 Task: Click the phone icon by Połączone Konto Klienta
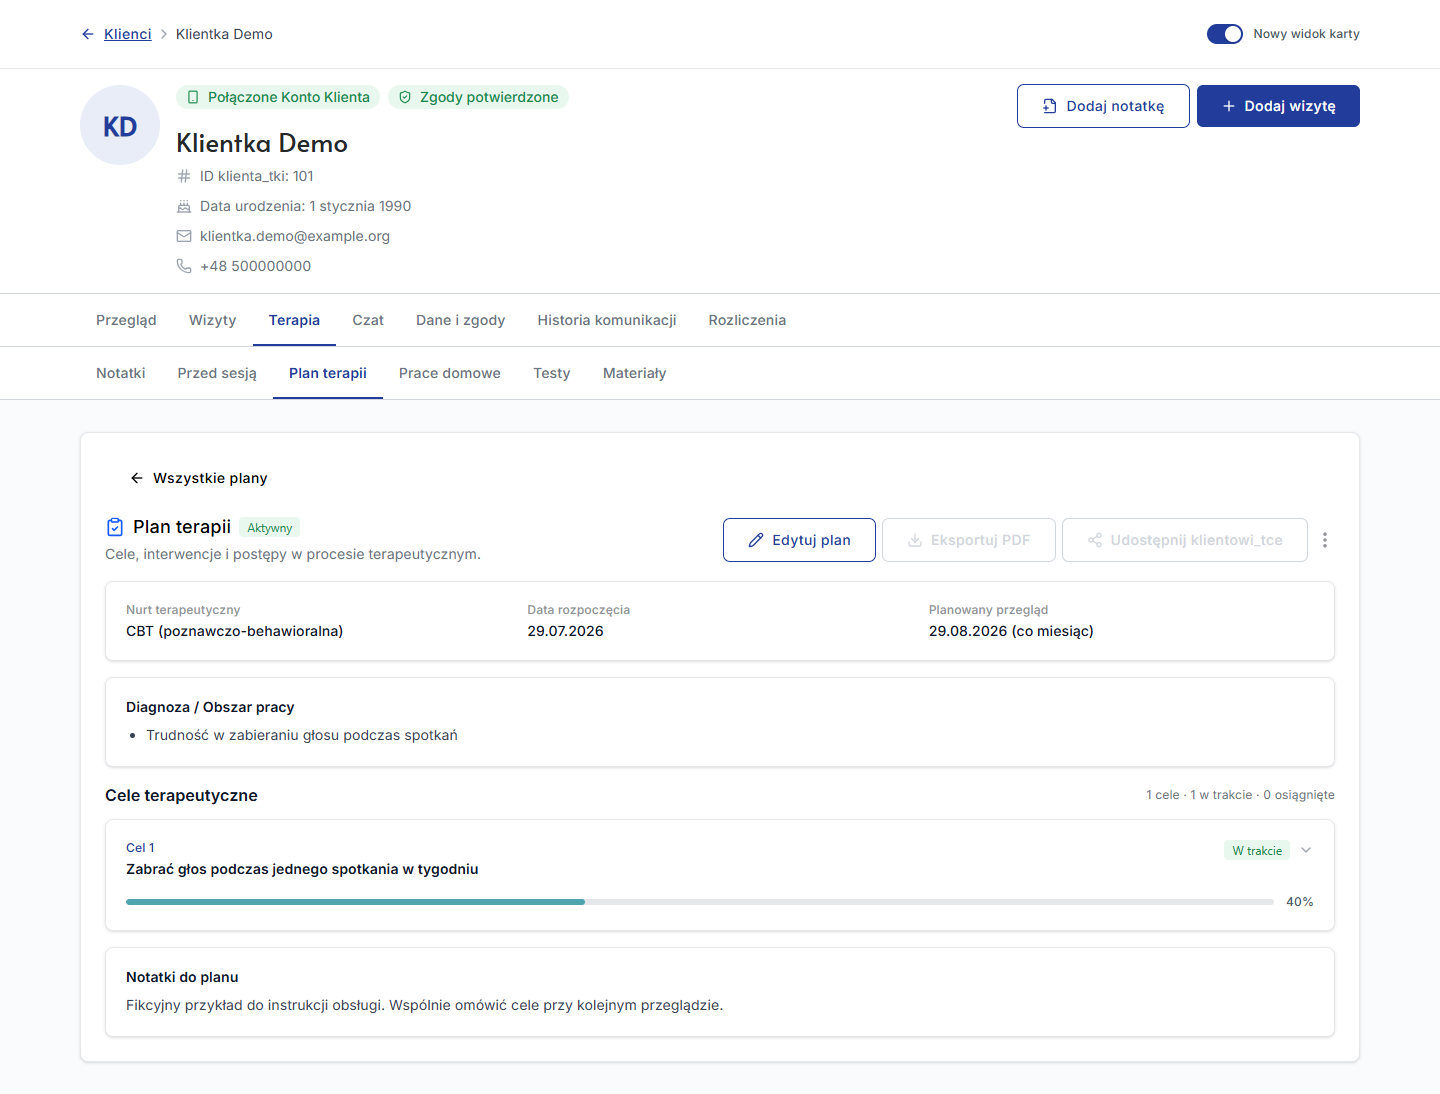click(193, 97)
